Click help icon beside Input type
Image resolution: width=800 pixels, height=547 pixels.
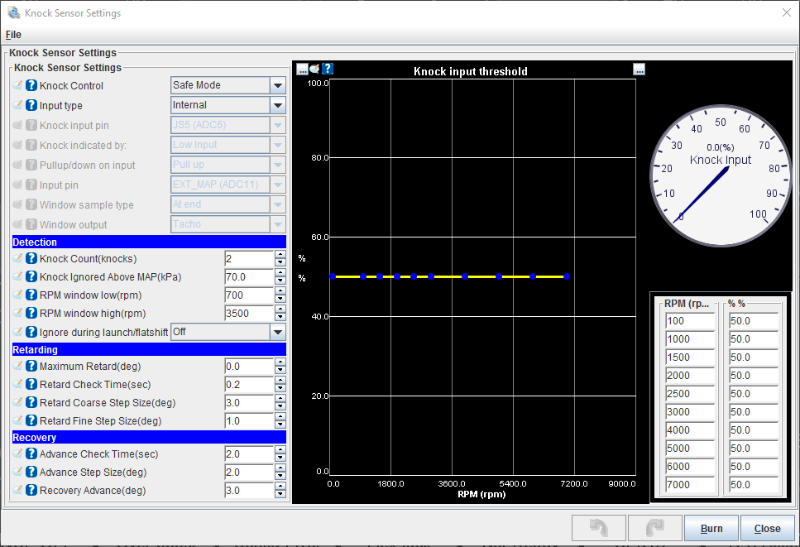(x=31, y=105)
